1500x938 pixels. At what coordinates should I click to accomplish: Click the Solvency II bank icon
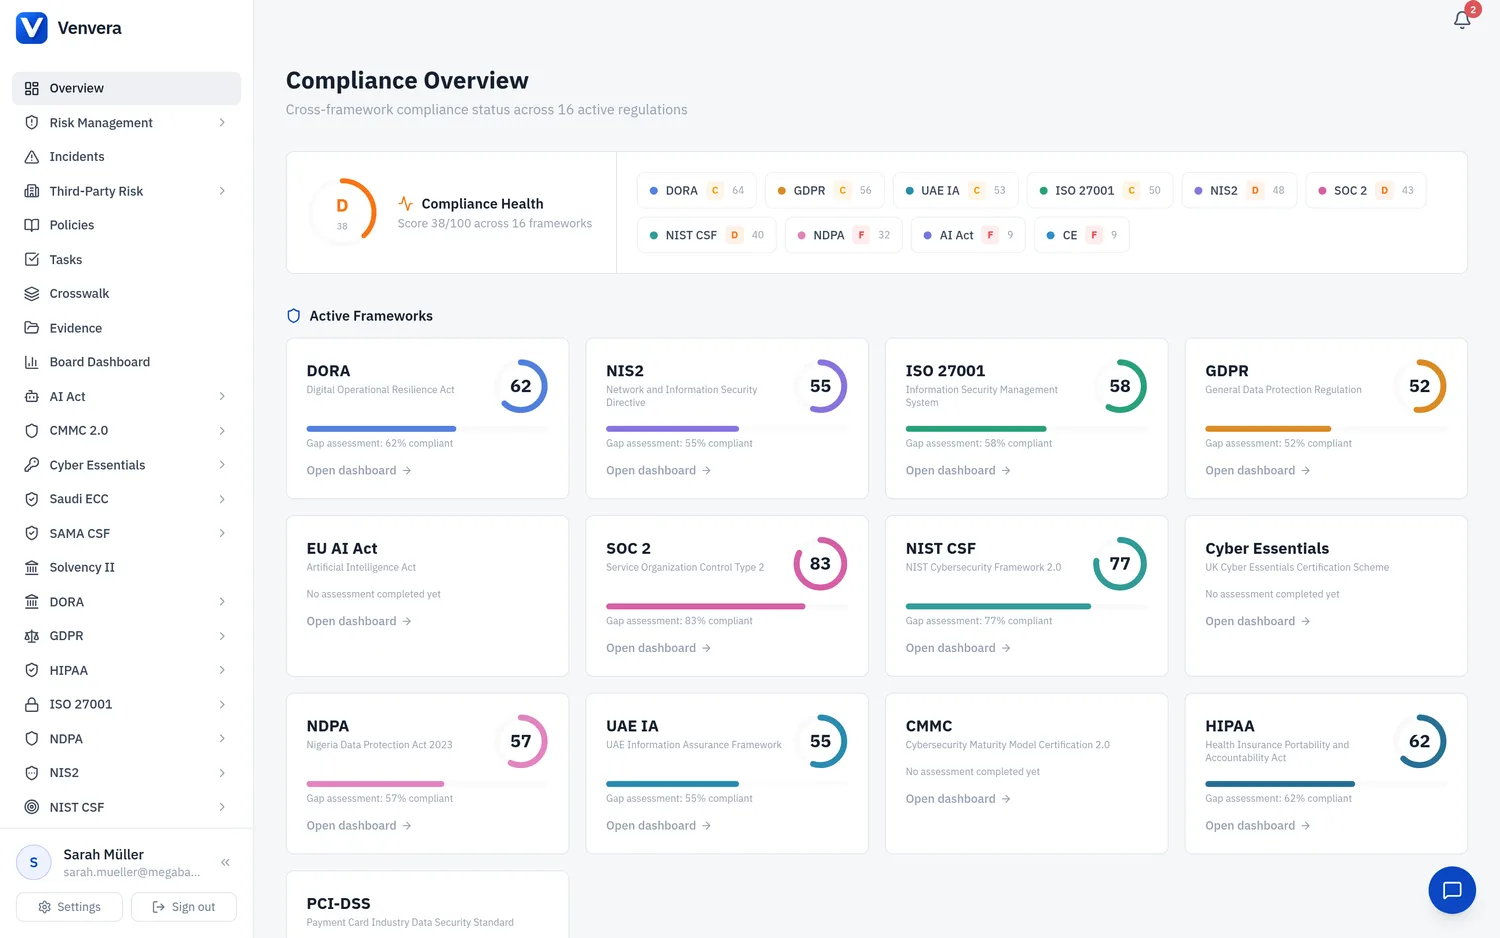pyautogui.click(x=32, y=567)
